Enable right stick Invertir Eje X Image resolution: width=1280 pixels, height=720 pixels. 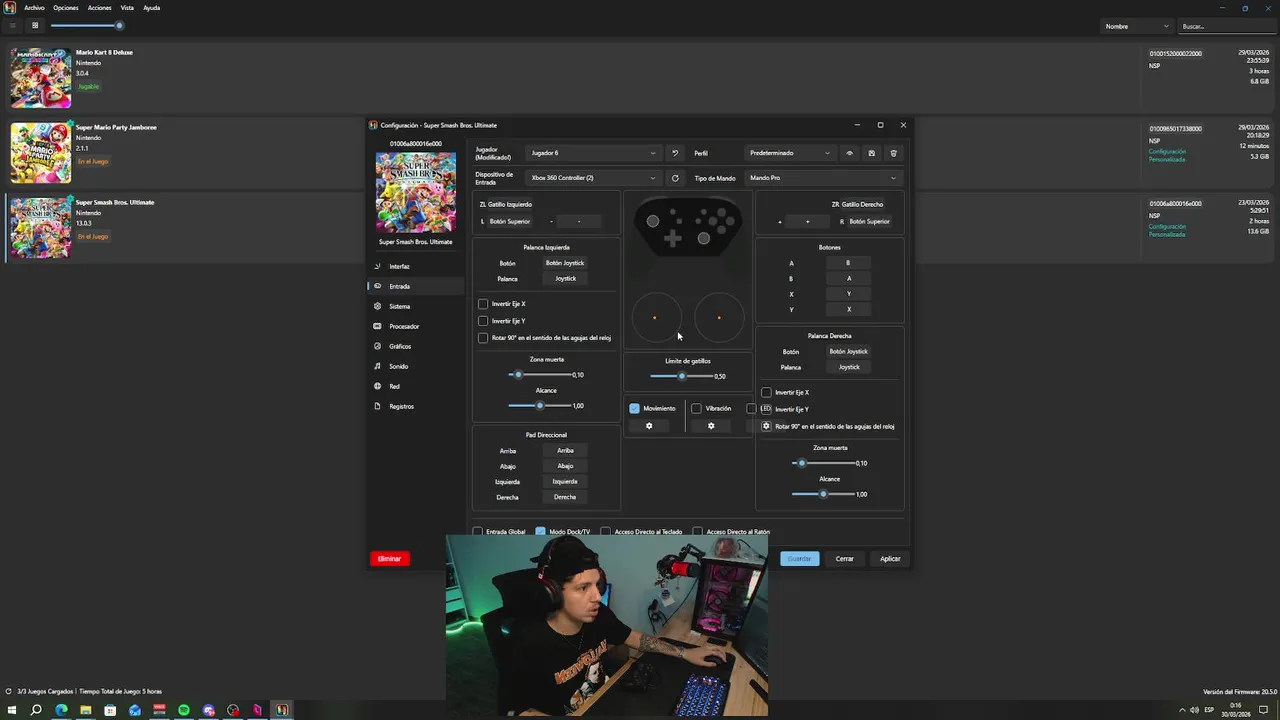coord(766,392)
